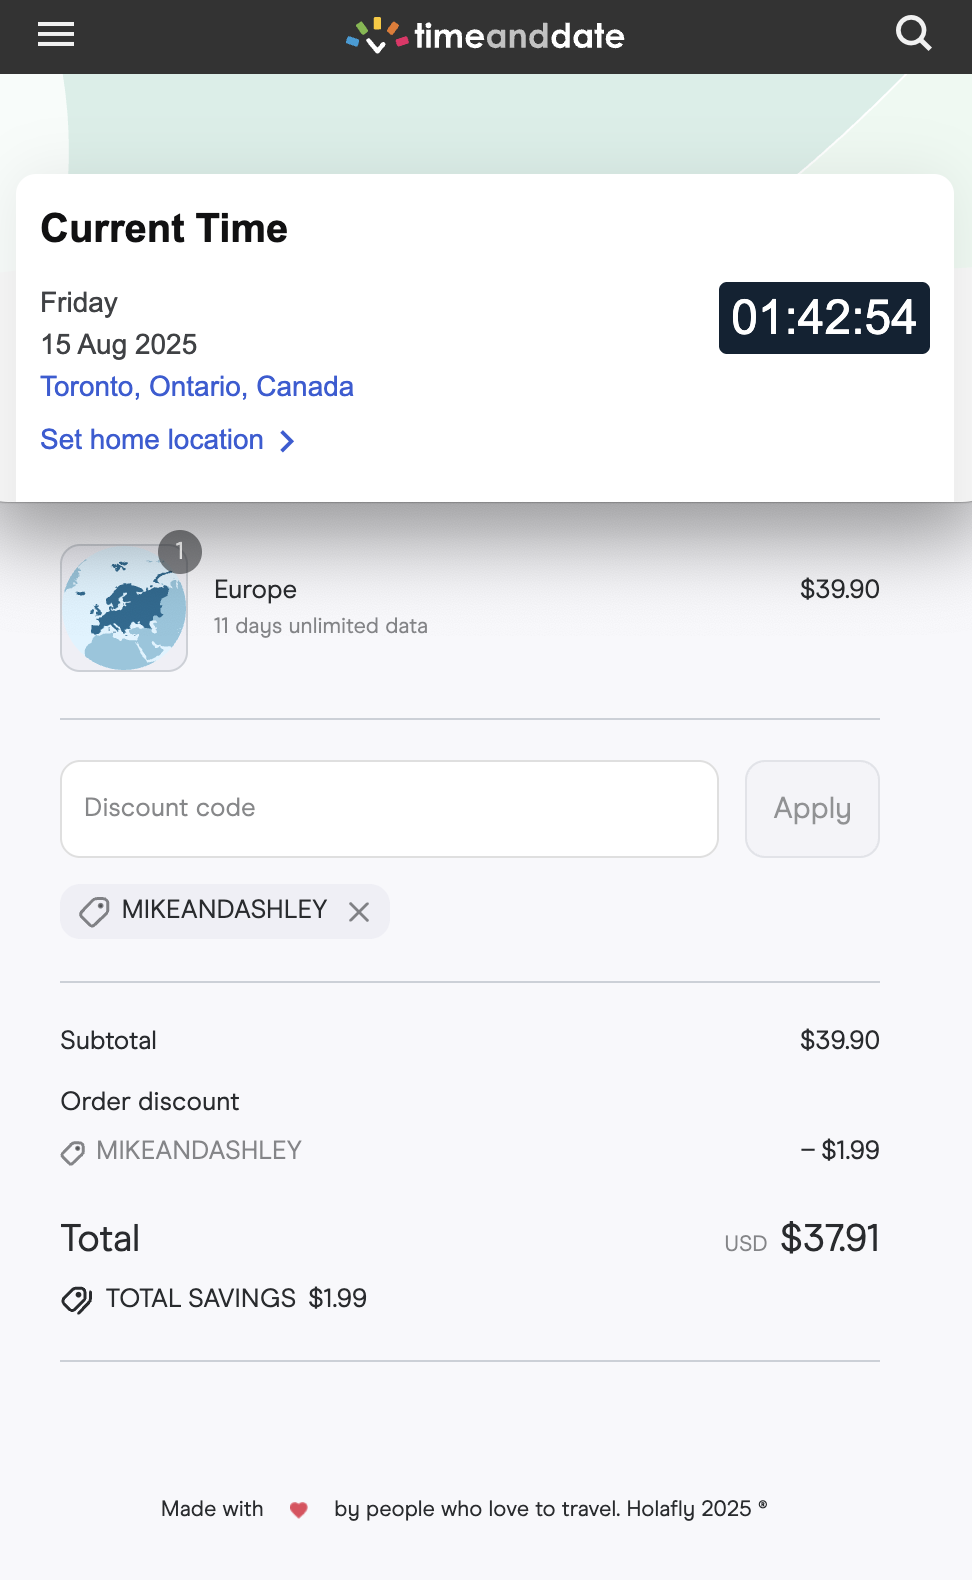Click the timeanddate logo

[x=485, y=36]
